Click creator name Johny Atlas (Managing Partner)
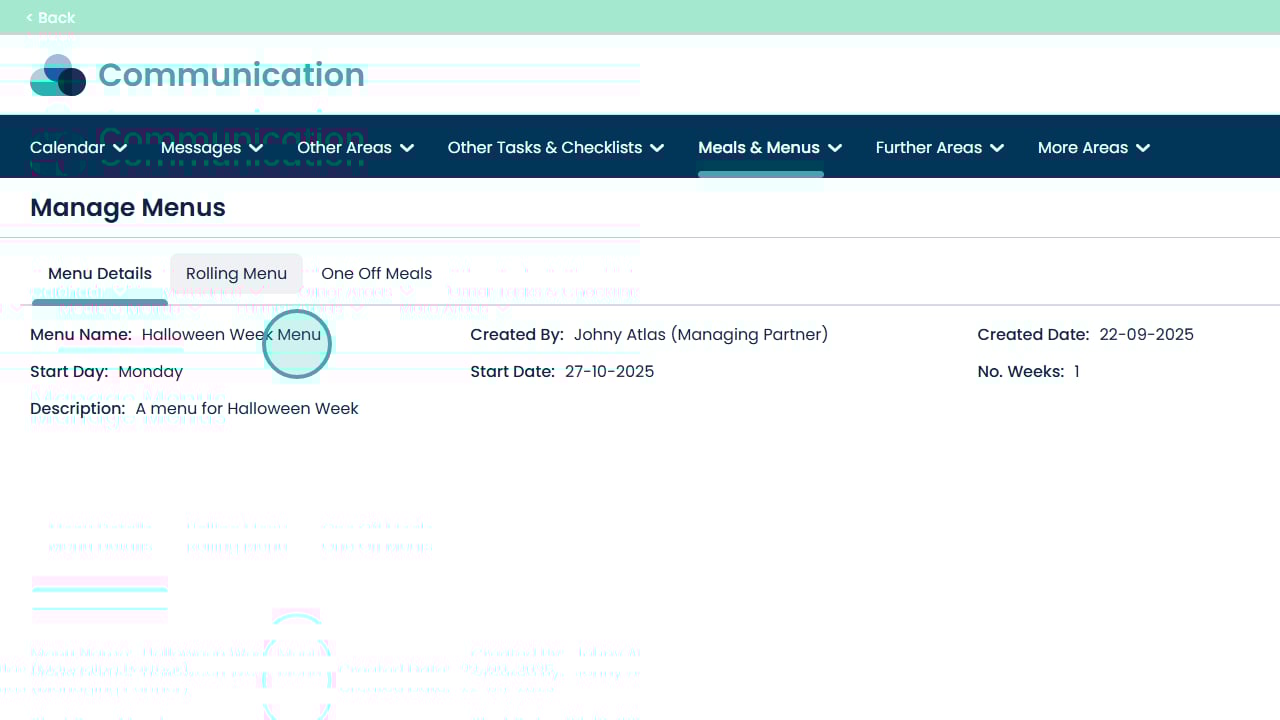This screenshot has height=720, width=1280. click(700, 335)
